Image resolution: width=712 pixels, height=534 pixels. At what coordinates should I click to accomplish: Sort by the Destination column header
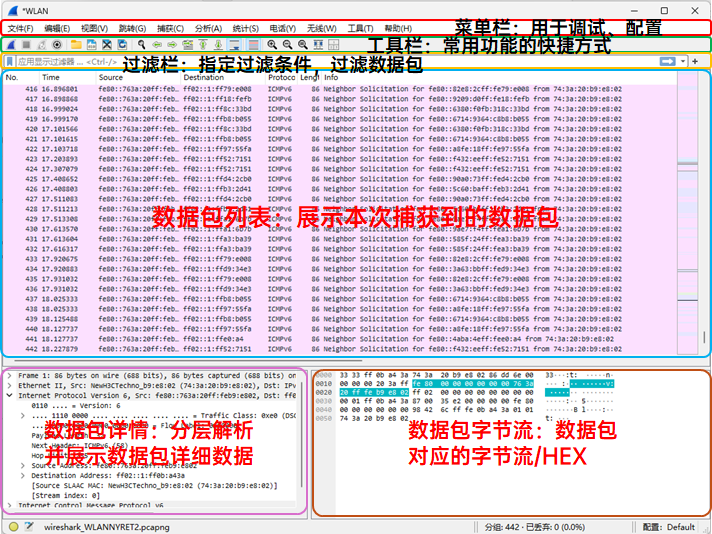click(223, 78)
